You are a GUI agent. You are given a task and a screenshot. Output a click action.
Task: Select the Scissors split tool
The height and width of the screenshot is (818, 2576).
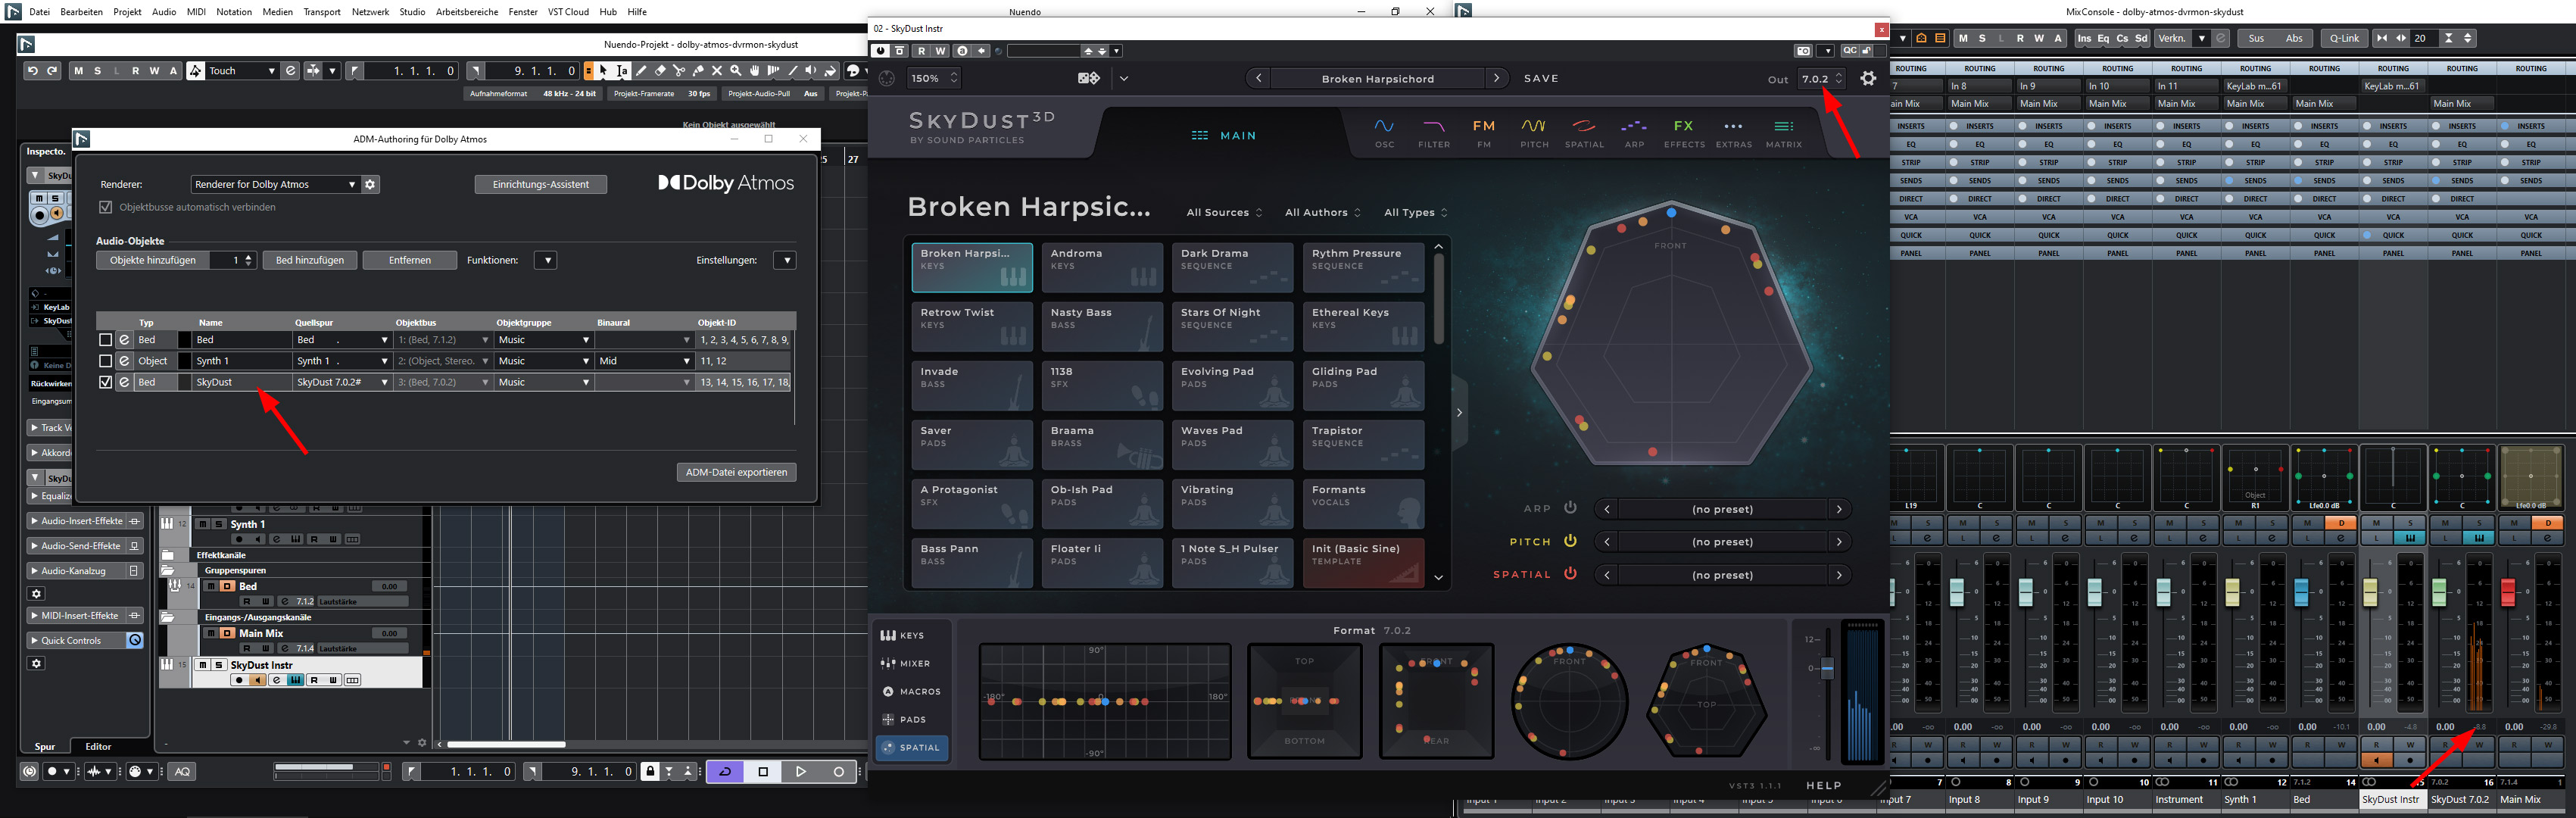tap(679, 71)
